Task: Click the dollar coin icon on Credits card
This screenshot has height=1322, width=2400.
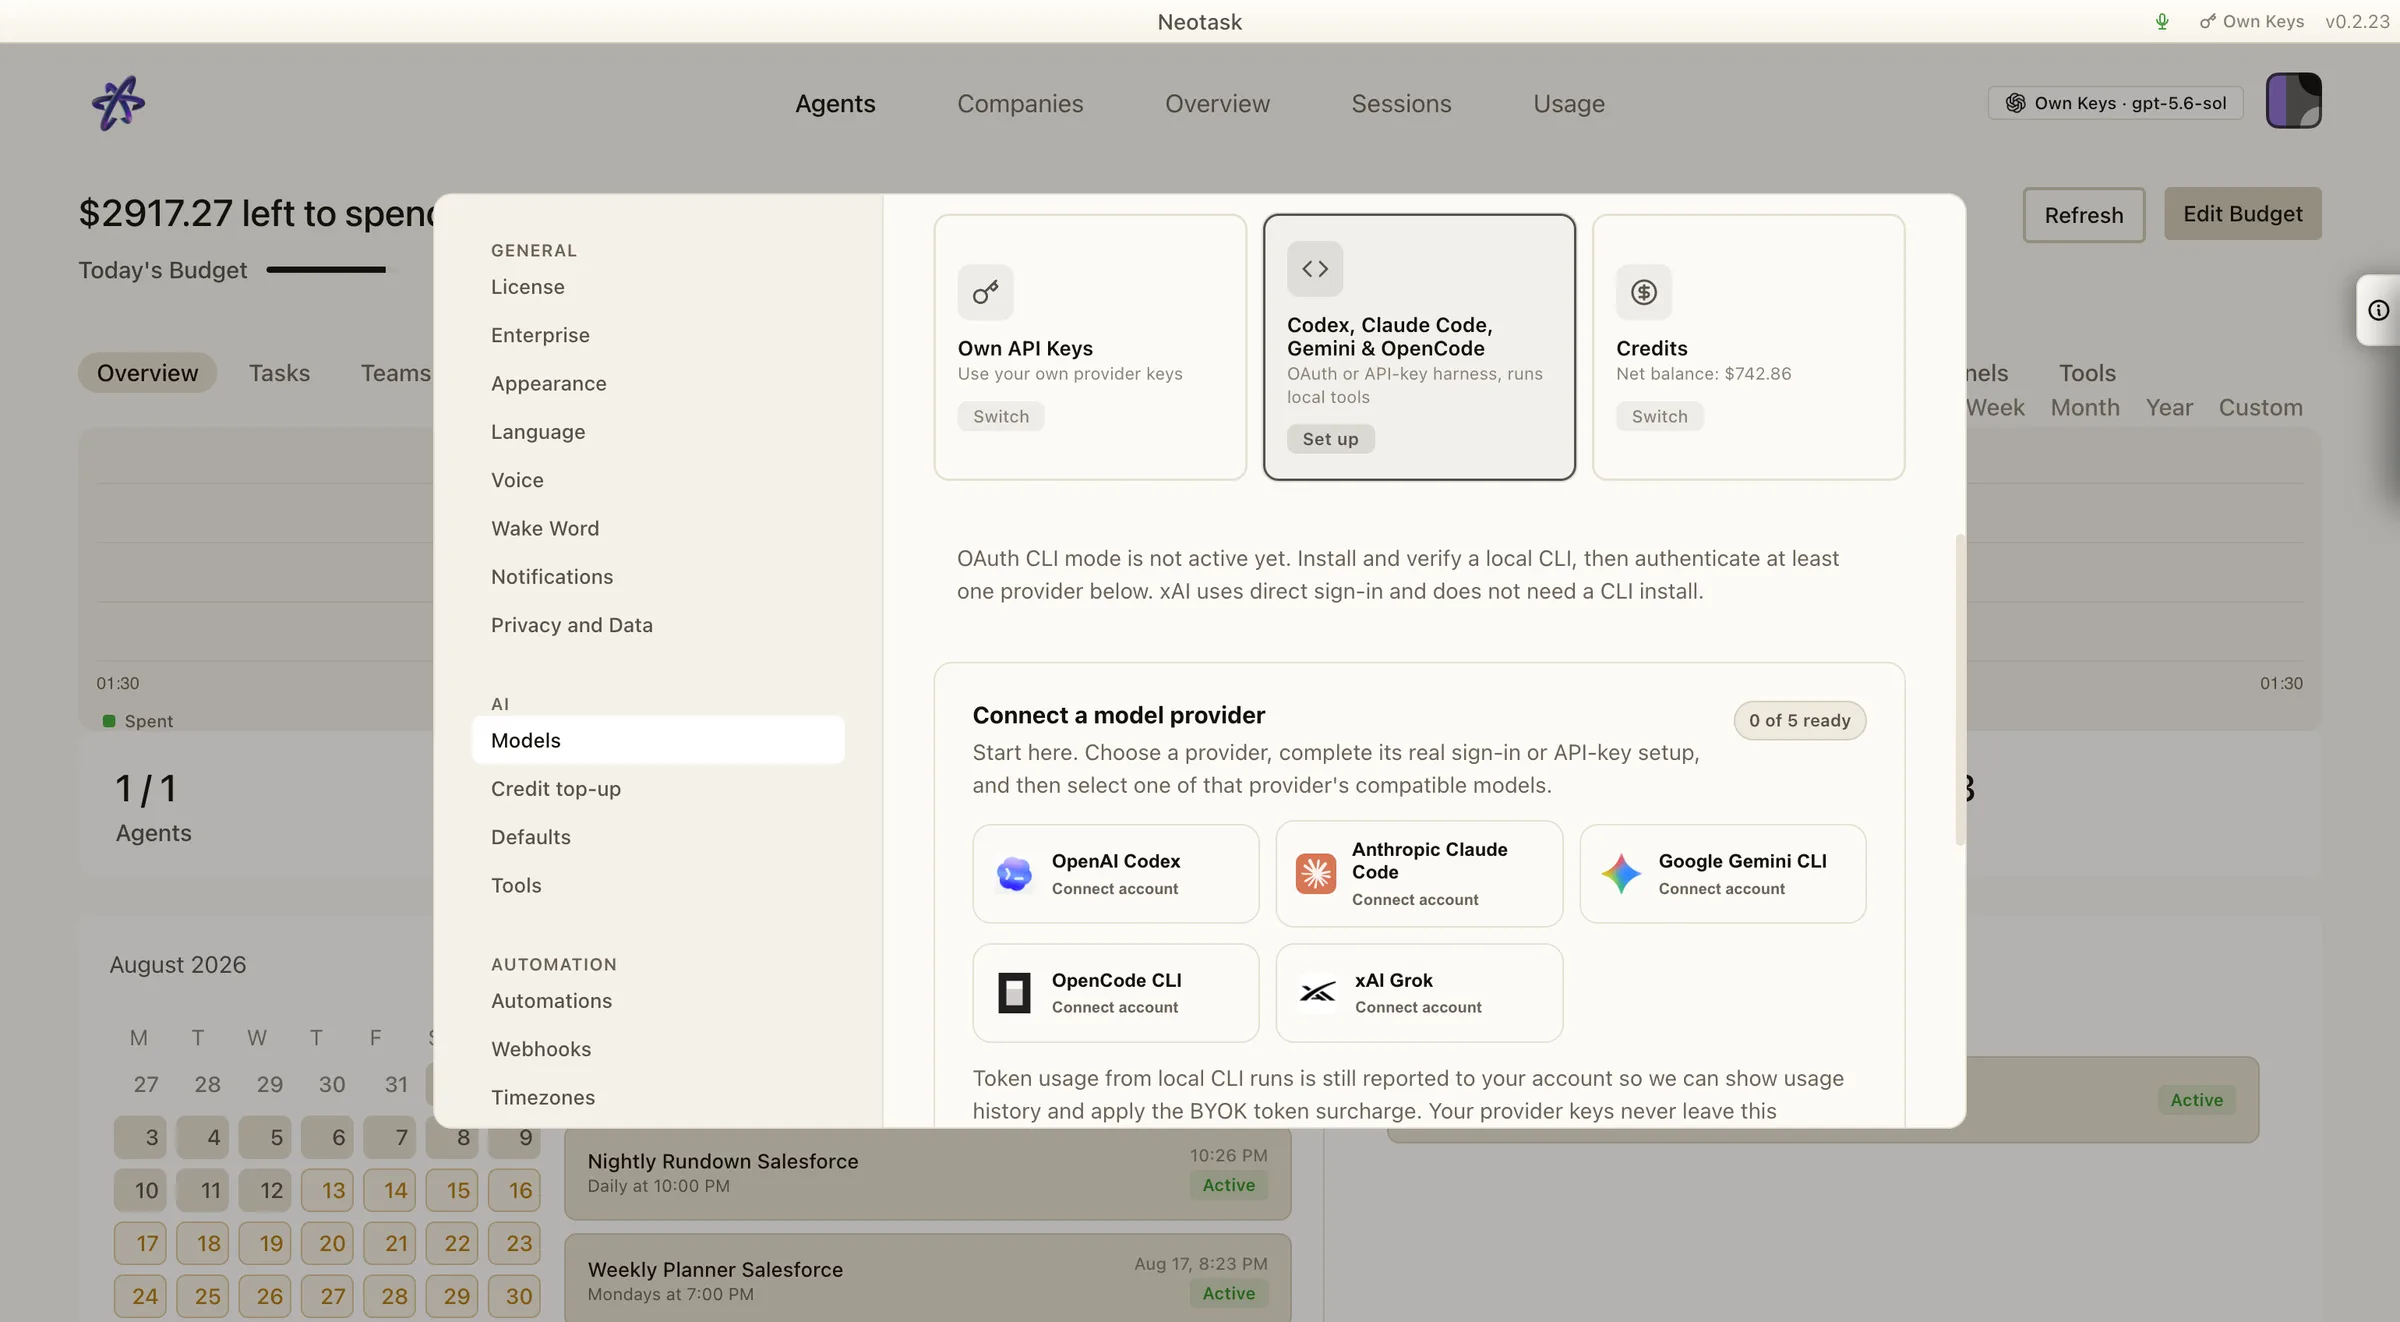Action: click(x=1643, y=292)
